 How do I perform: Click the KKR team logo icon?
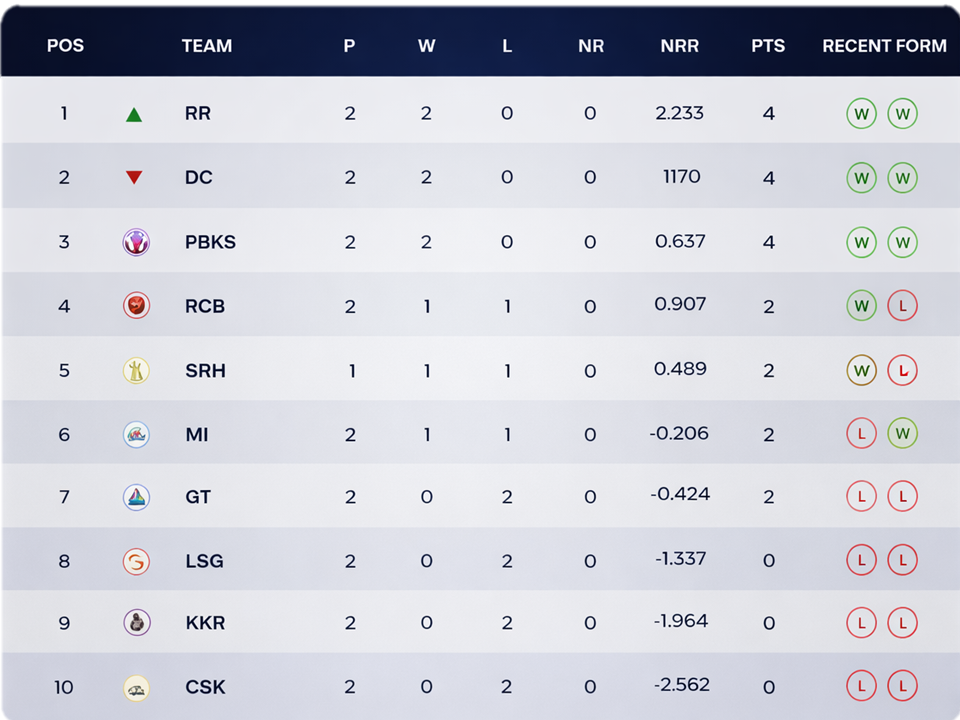coord(136,623)
